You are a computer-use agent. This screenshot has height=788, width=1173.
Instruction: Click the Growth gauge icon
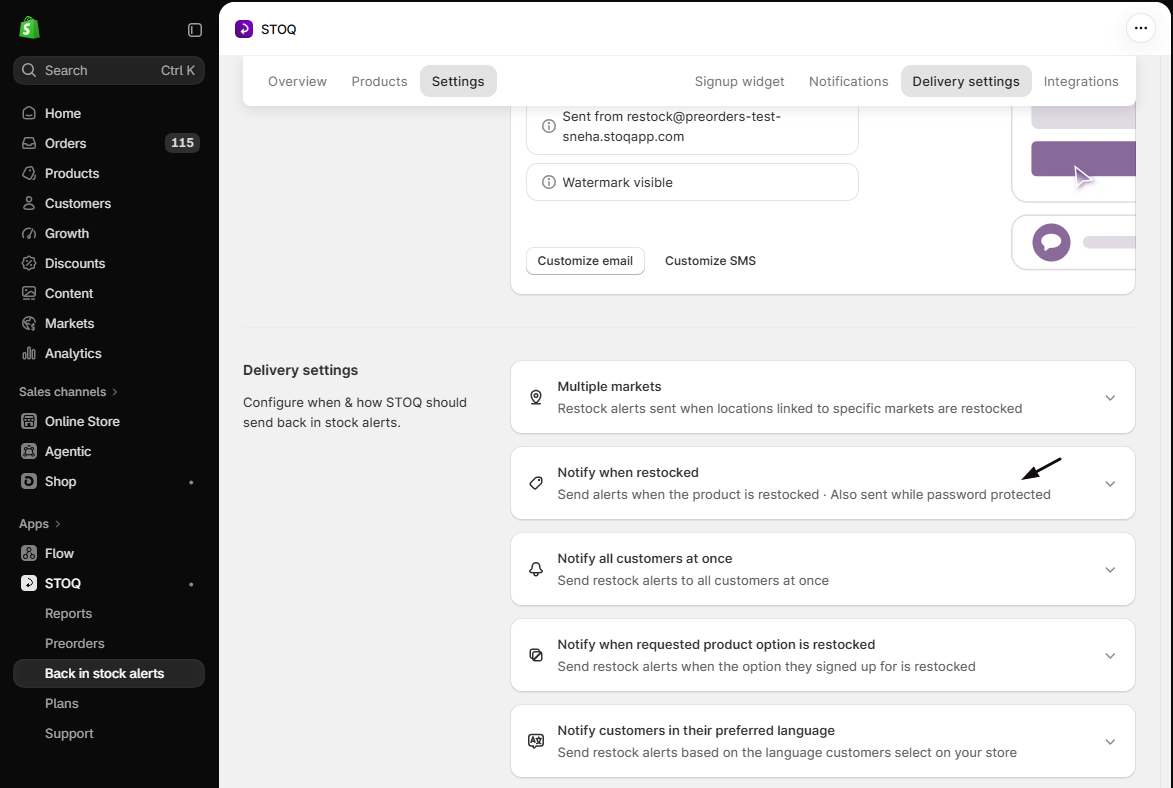tap(29, 233)
